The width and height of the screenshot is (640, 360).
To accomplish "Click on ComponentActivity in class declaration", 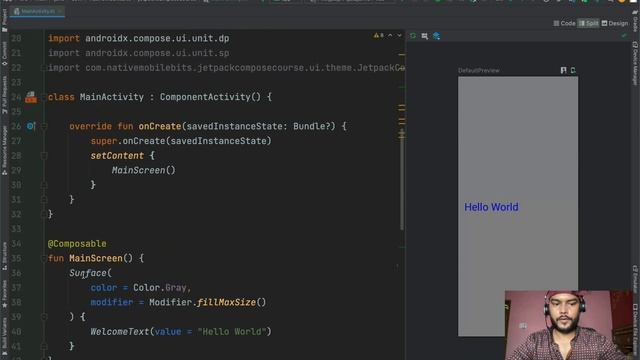I will (x=204, y=97).
